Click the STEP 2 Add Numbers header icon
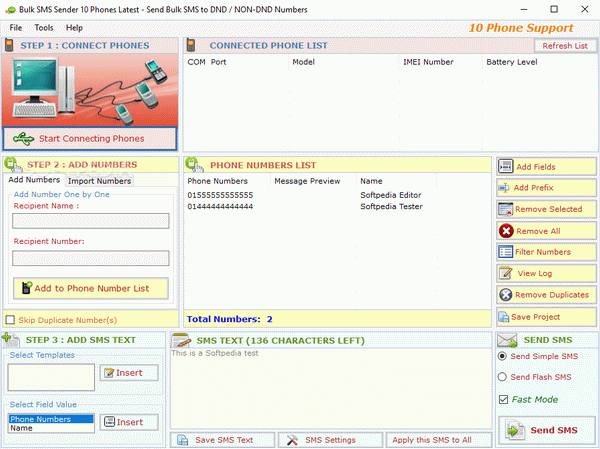This screenshot has width=600, height=449. tap(13, 165)
